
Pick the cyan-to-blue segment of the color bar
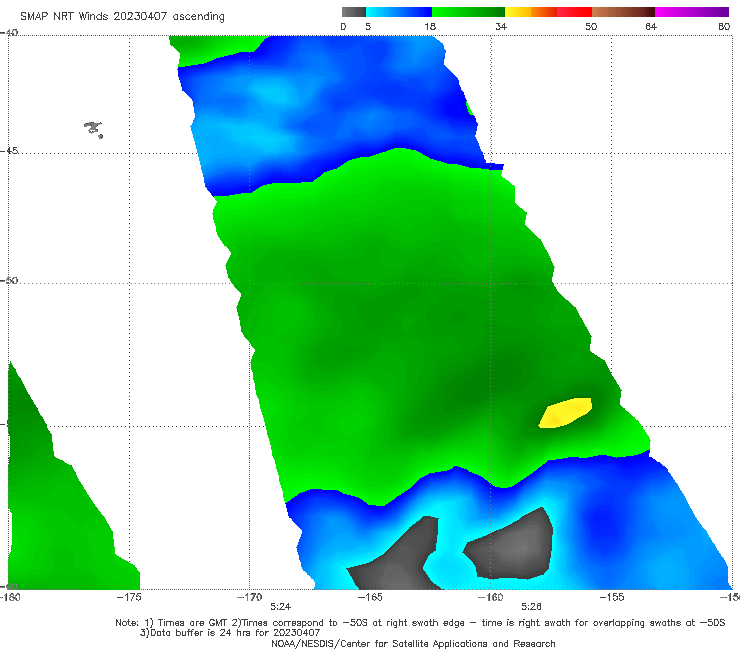(x=399, y=12)
